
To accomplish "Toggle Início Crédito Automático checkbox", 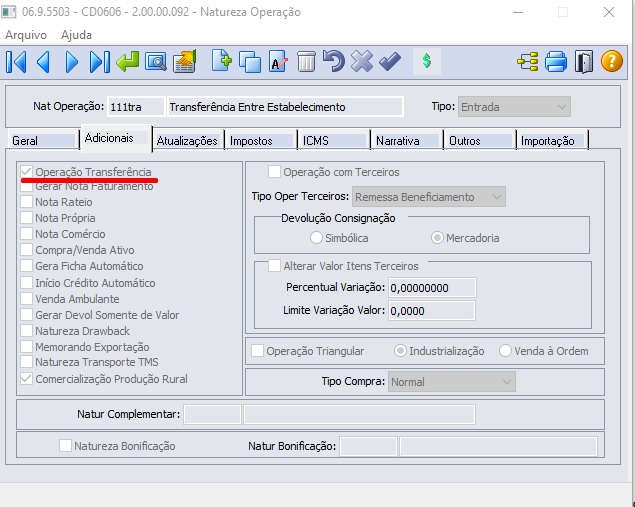I will [26, 283].
